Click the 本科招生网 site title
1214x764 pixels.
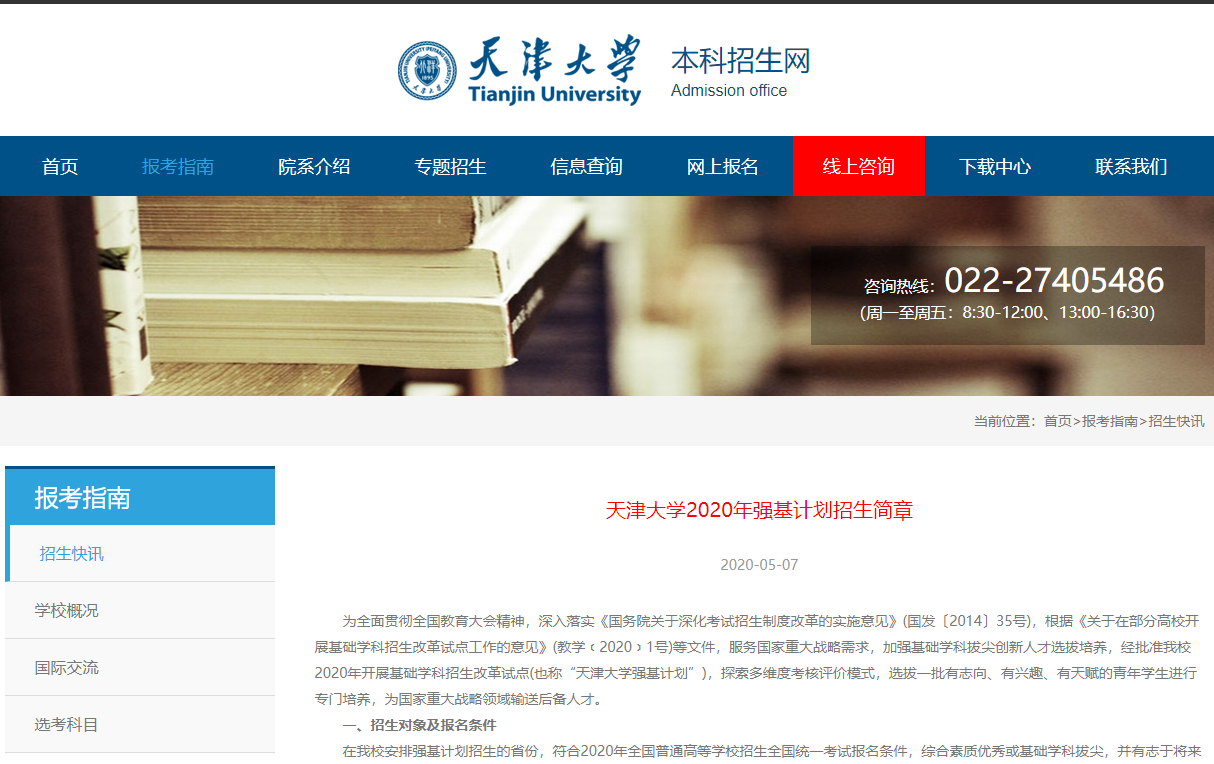pos(740,60)
